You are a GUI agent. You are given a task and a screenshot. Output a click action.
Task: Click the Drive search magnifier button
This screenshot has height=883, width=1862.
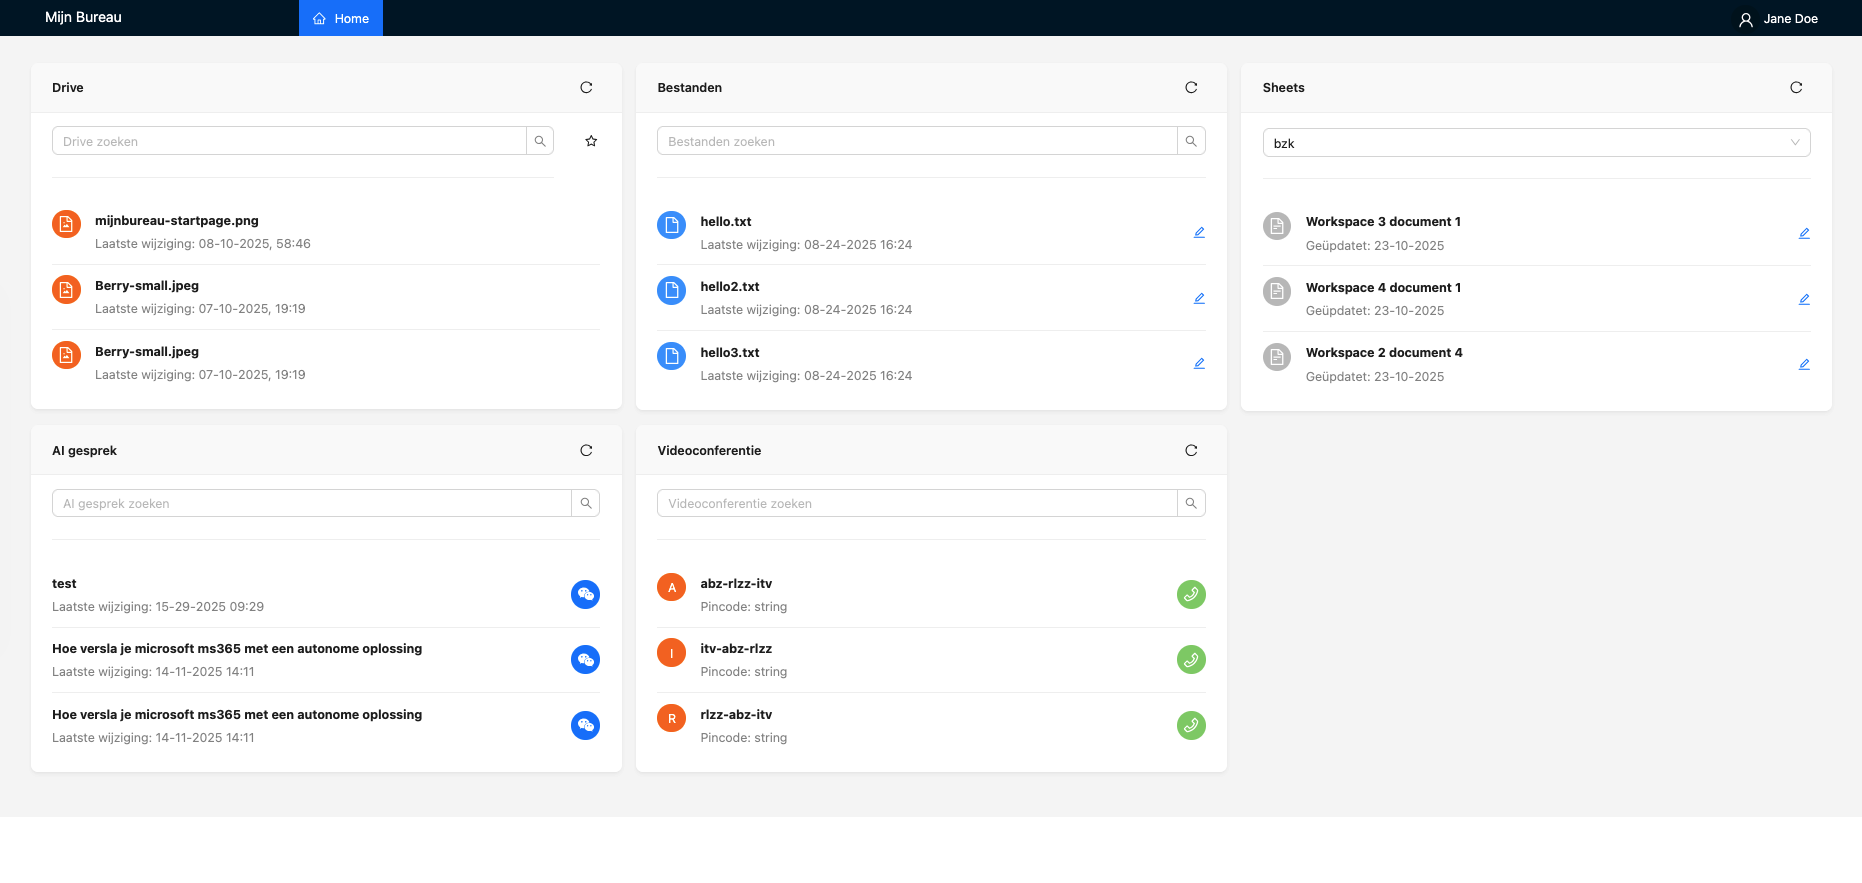pos(540,141)
